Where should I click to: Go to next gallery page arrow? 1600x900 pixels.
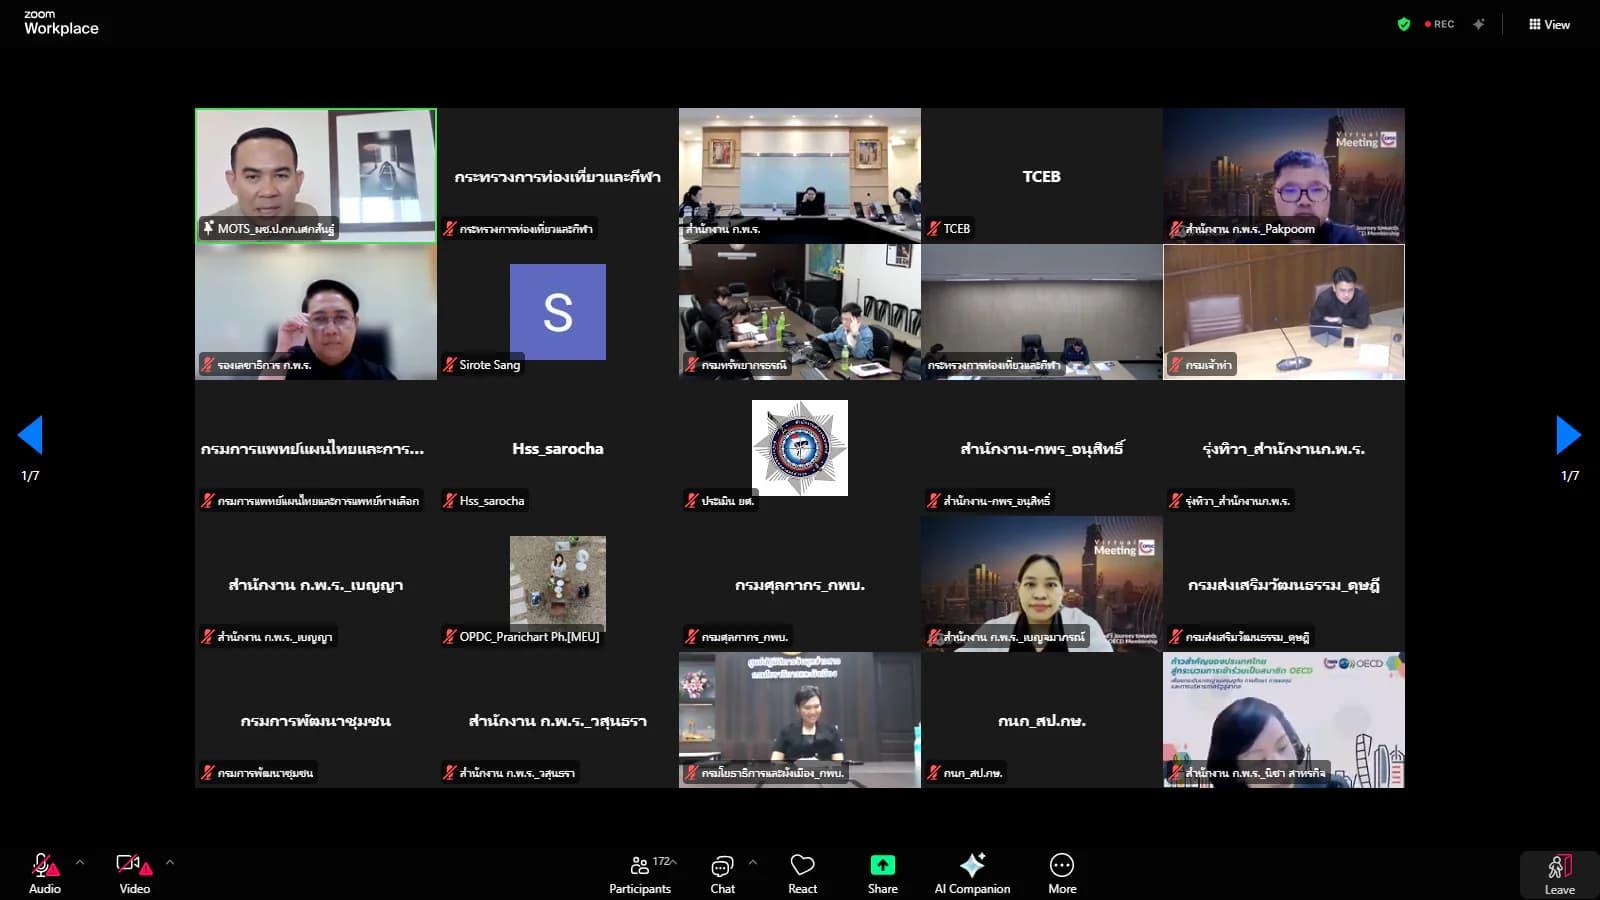(1568, 435)
